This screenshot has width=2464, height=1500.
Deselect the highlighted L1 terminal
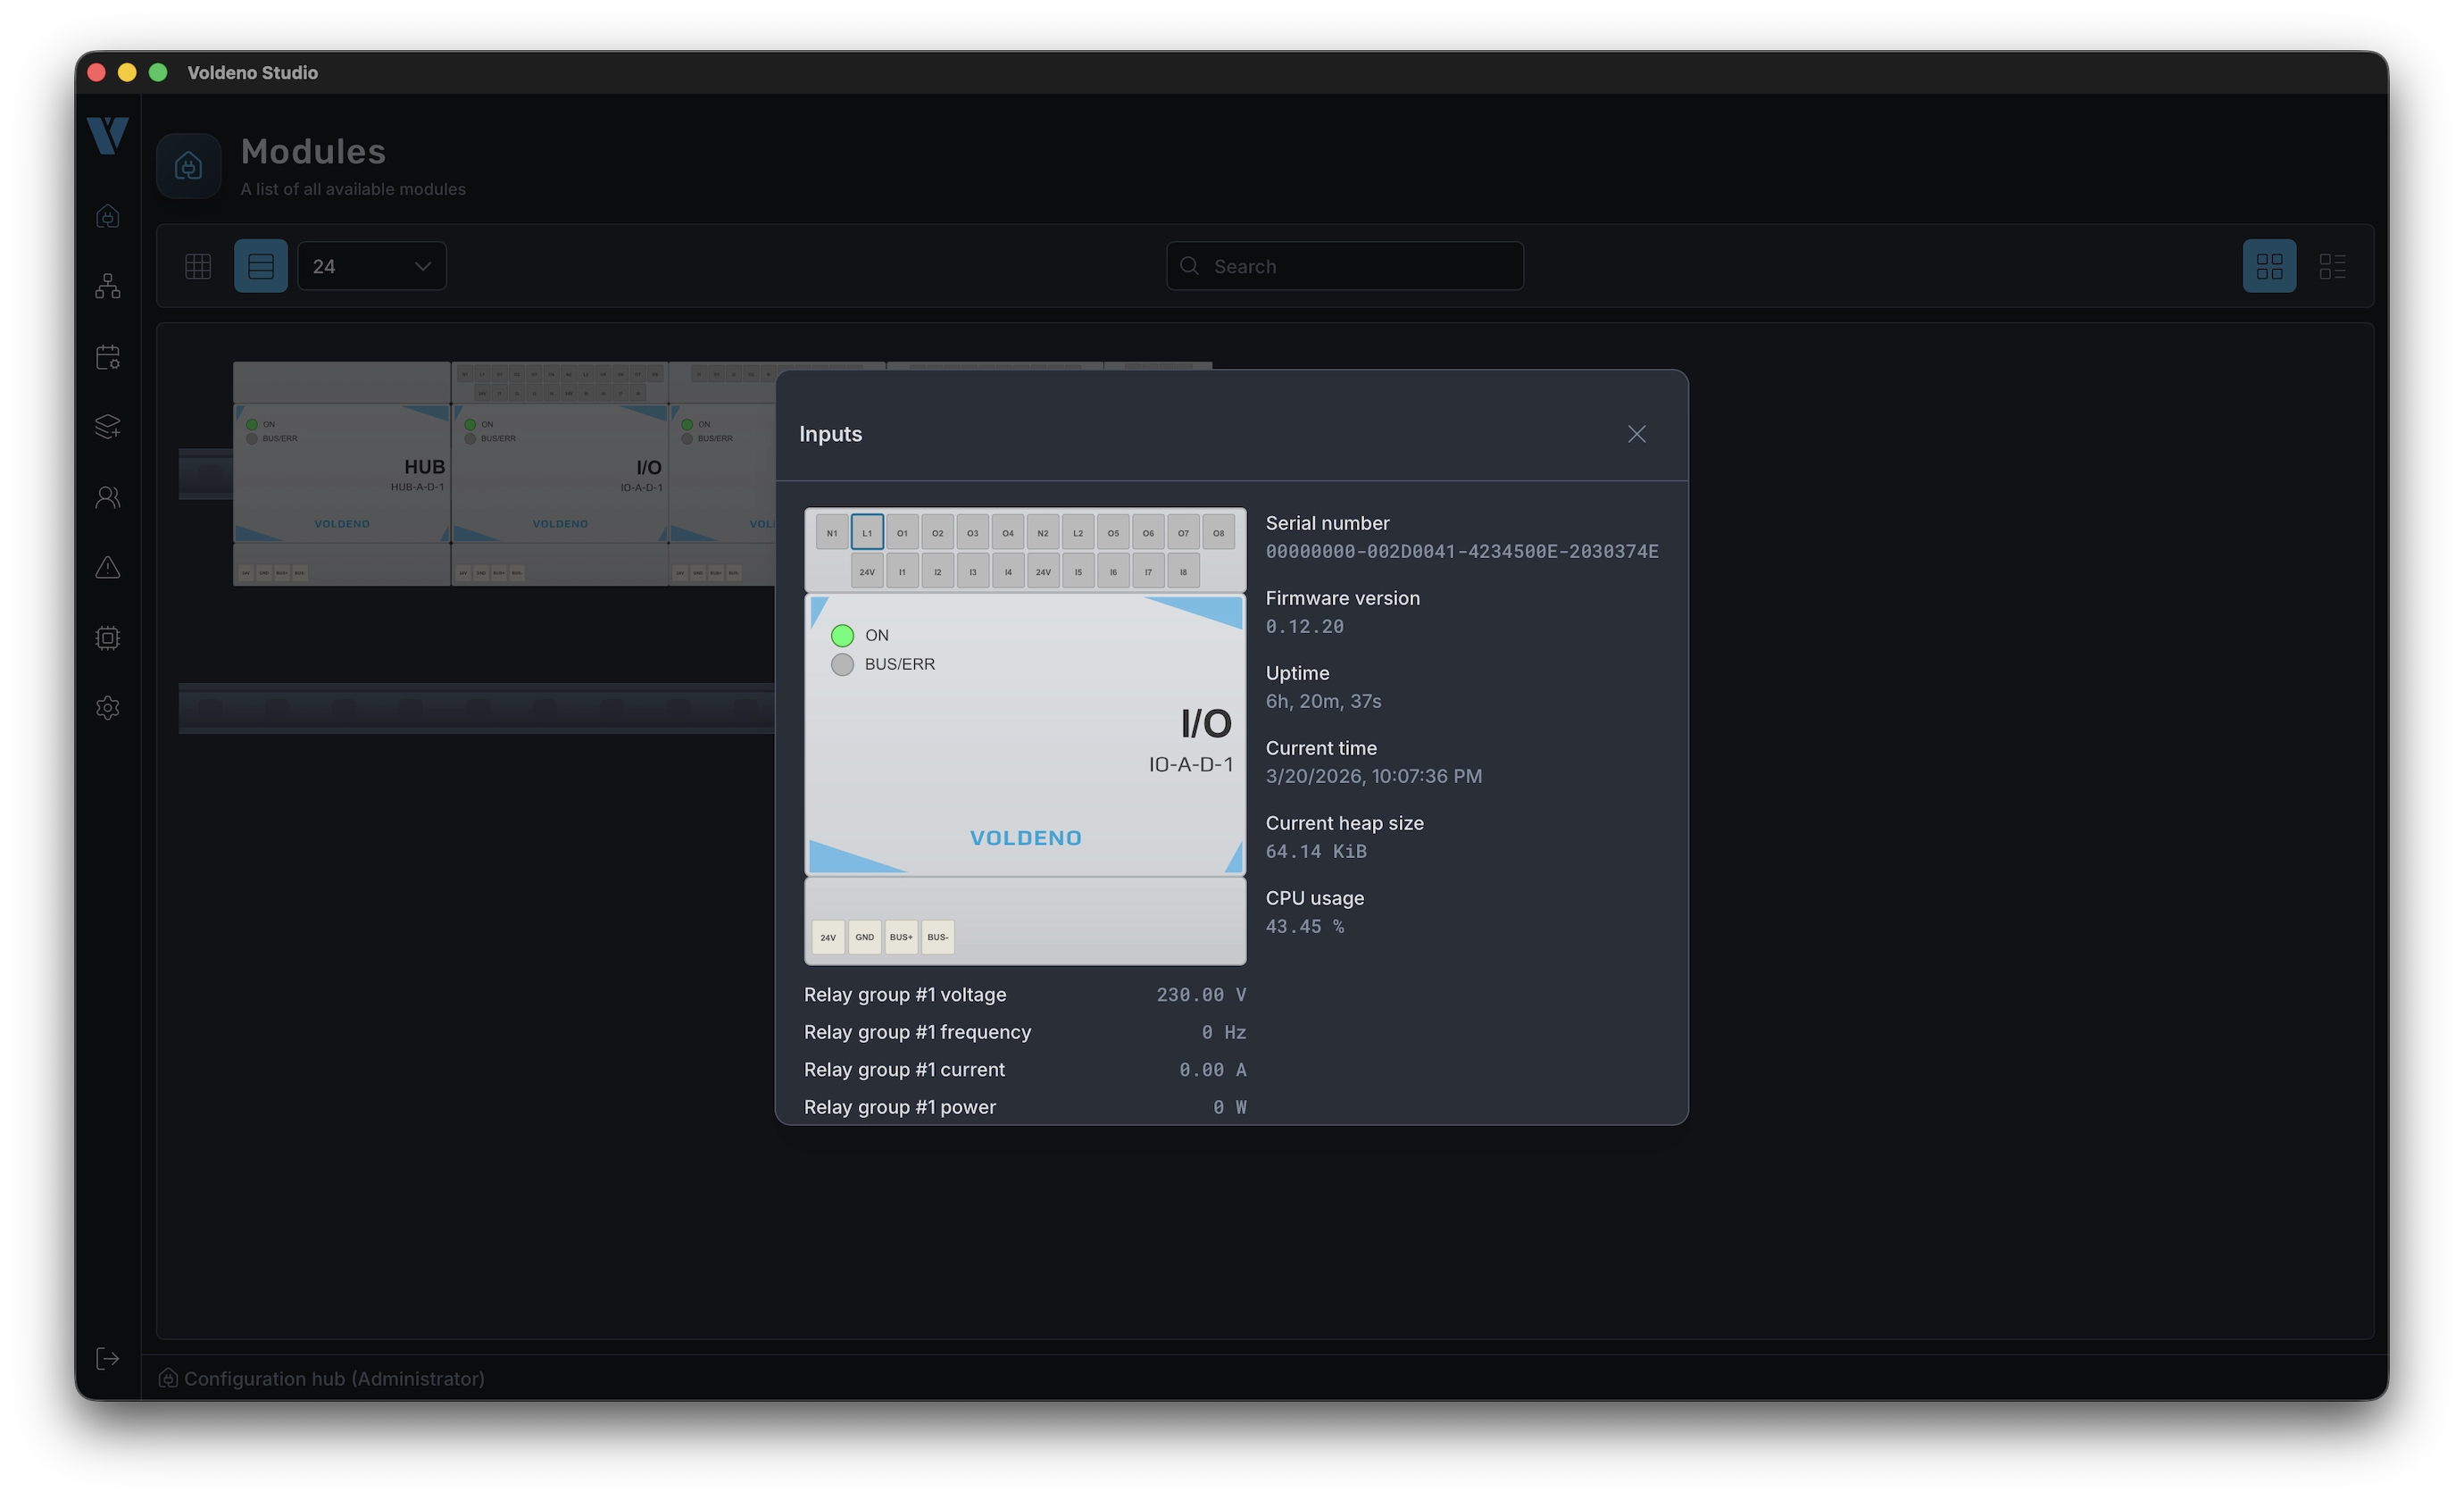pyautogui.click(x=867, y=532)
